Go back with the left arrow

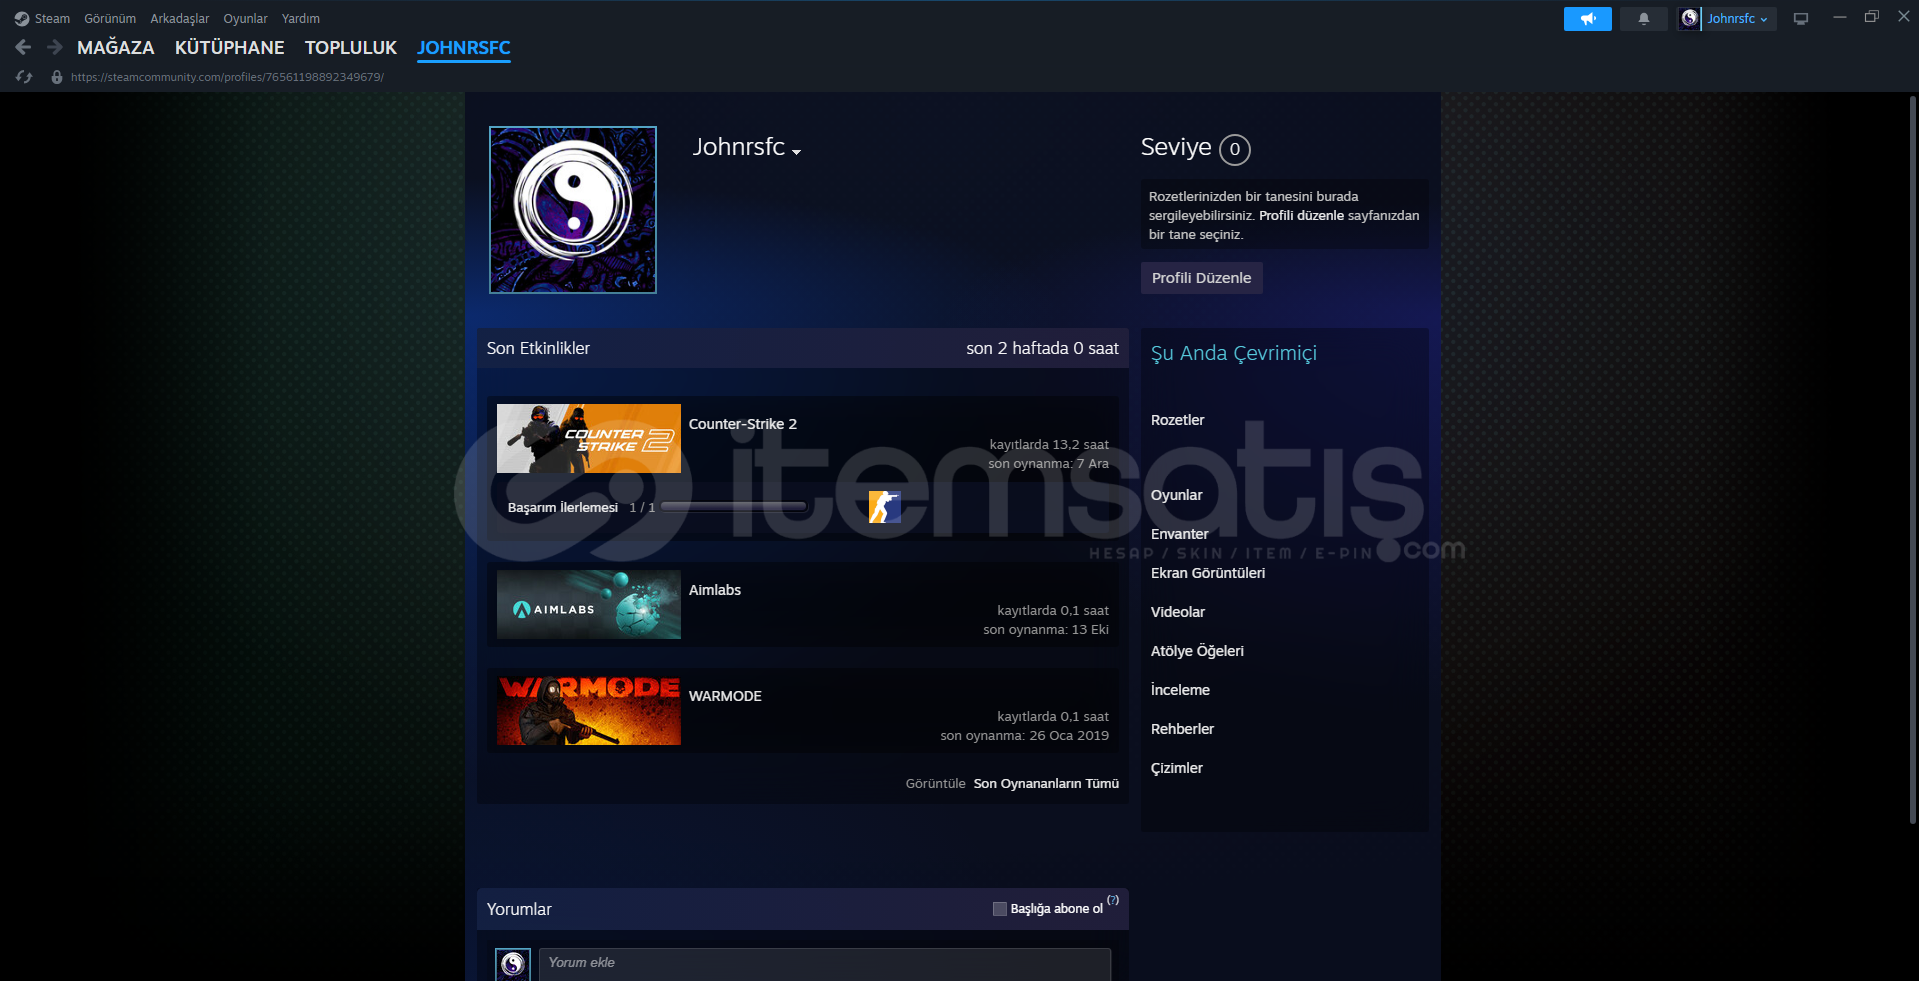click(x=24, y=47)
